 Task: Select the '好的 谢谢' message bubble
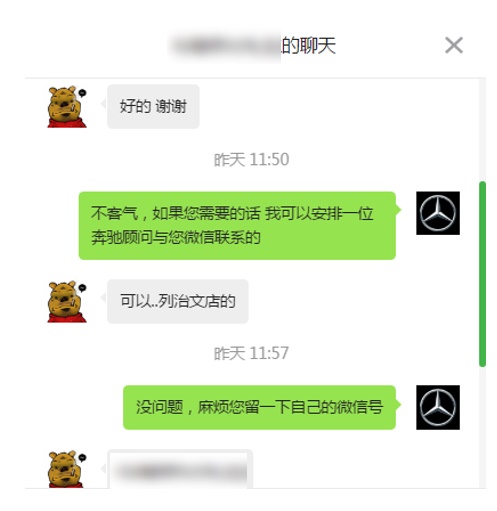tap(153, 106)
